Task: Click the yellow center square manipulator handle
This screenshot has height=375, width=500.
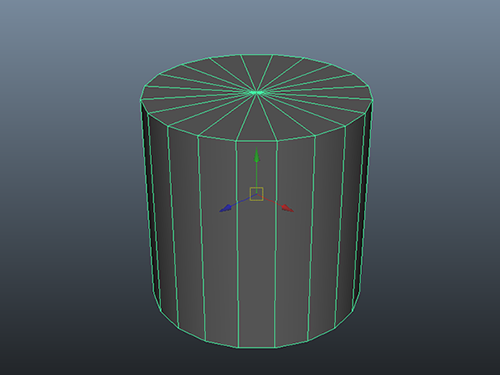Action: point(256,194)
